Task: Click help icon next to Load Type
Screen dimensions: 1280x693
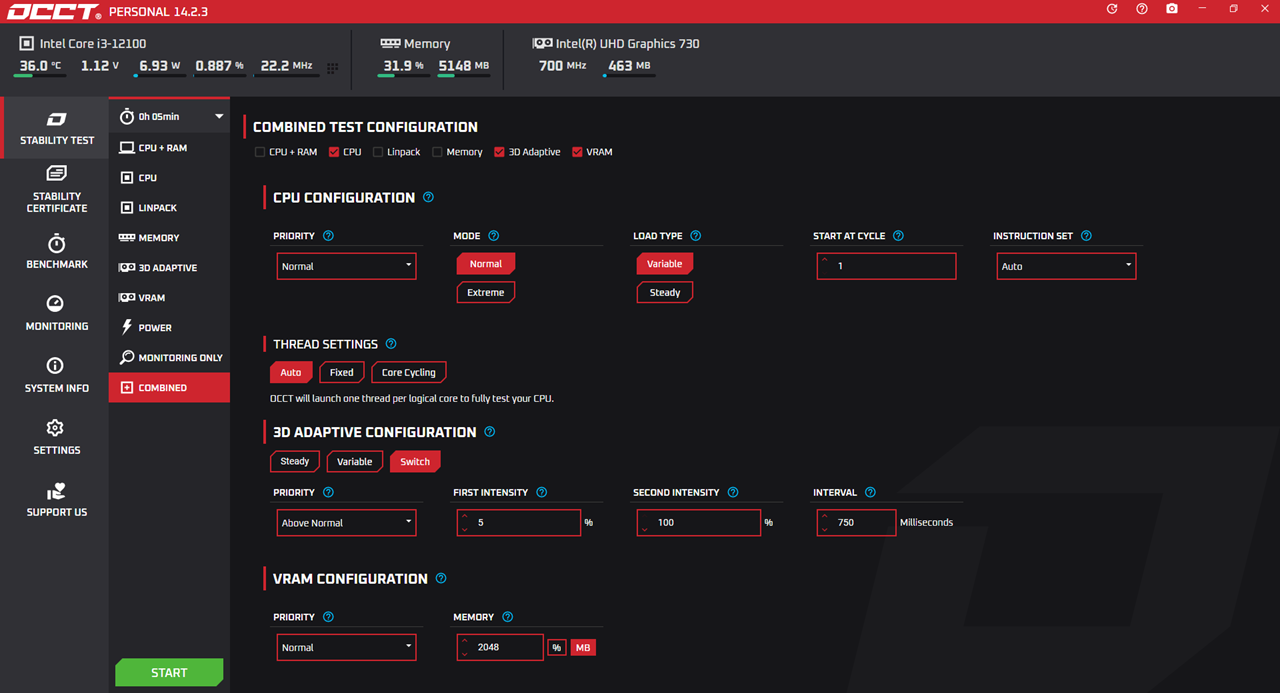Action: point(695,236)
